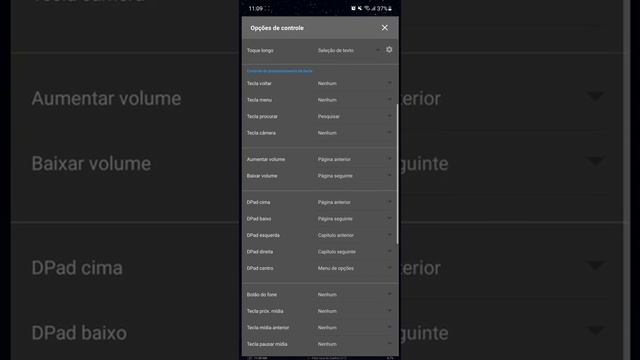This screenshot has width=640, height=360.
Task: Click the 'DPad cima' label in the dialog
Action: tap(258, 202)
